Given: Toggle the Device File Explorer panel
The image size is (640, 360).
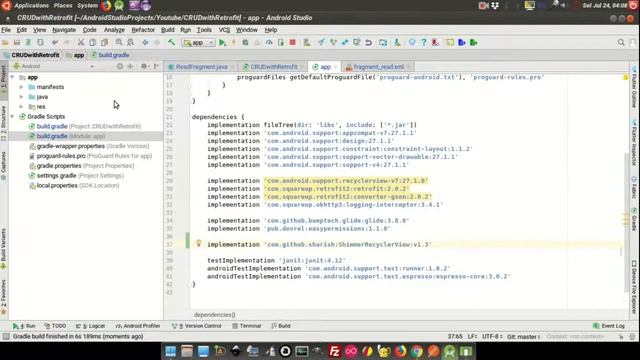Looking at the screenshot, I should pyautogui.click(x=634, y=288).
